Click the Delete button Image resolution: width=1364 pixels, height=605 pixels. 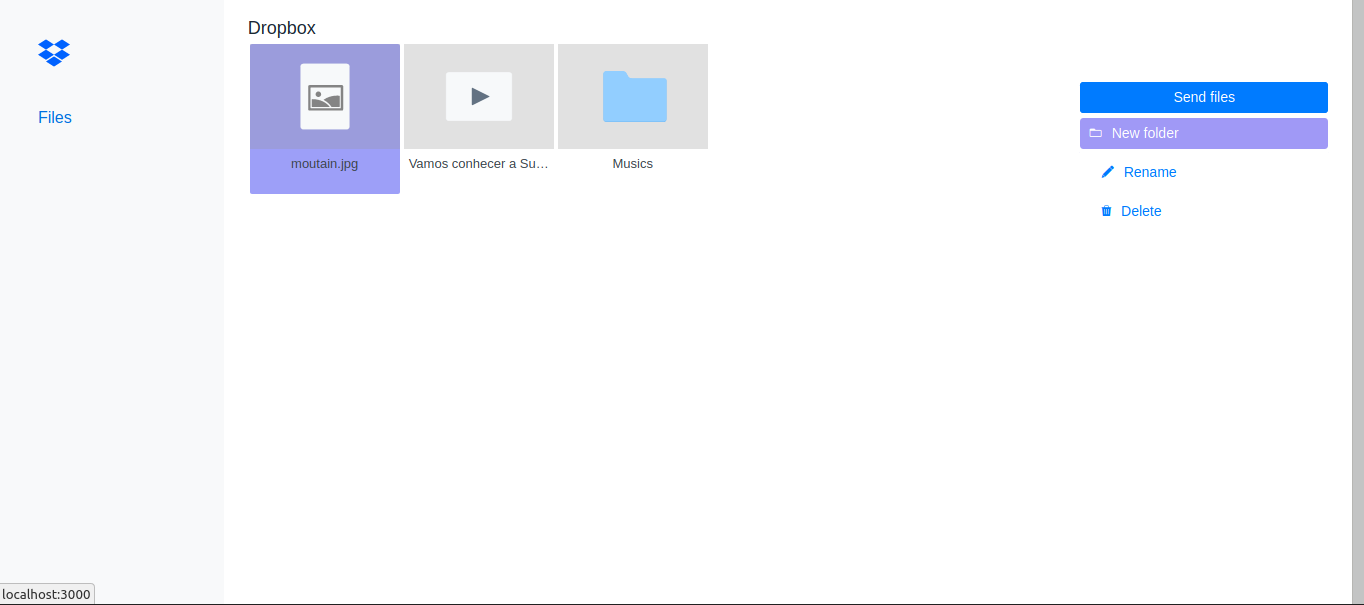(x=1131, y=211)
